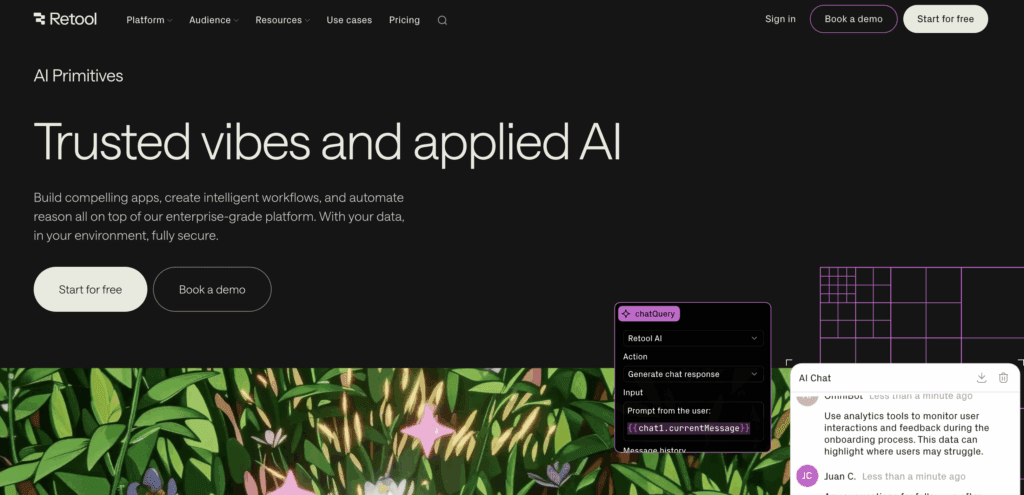
Task: Click Juan C.'s JC avatar
Action: tap(807, 476)
